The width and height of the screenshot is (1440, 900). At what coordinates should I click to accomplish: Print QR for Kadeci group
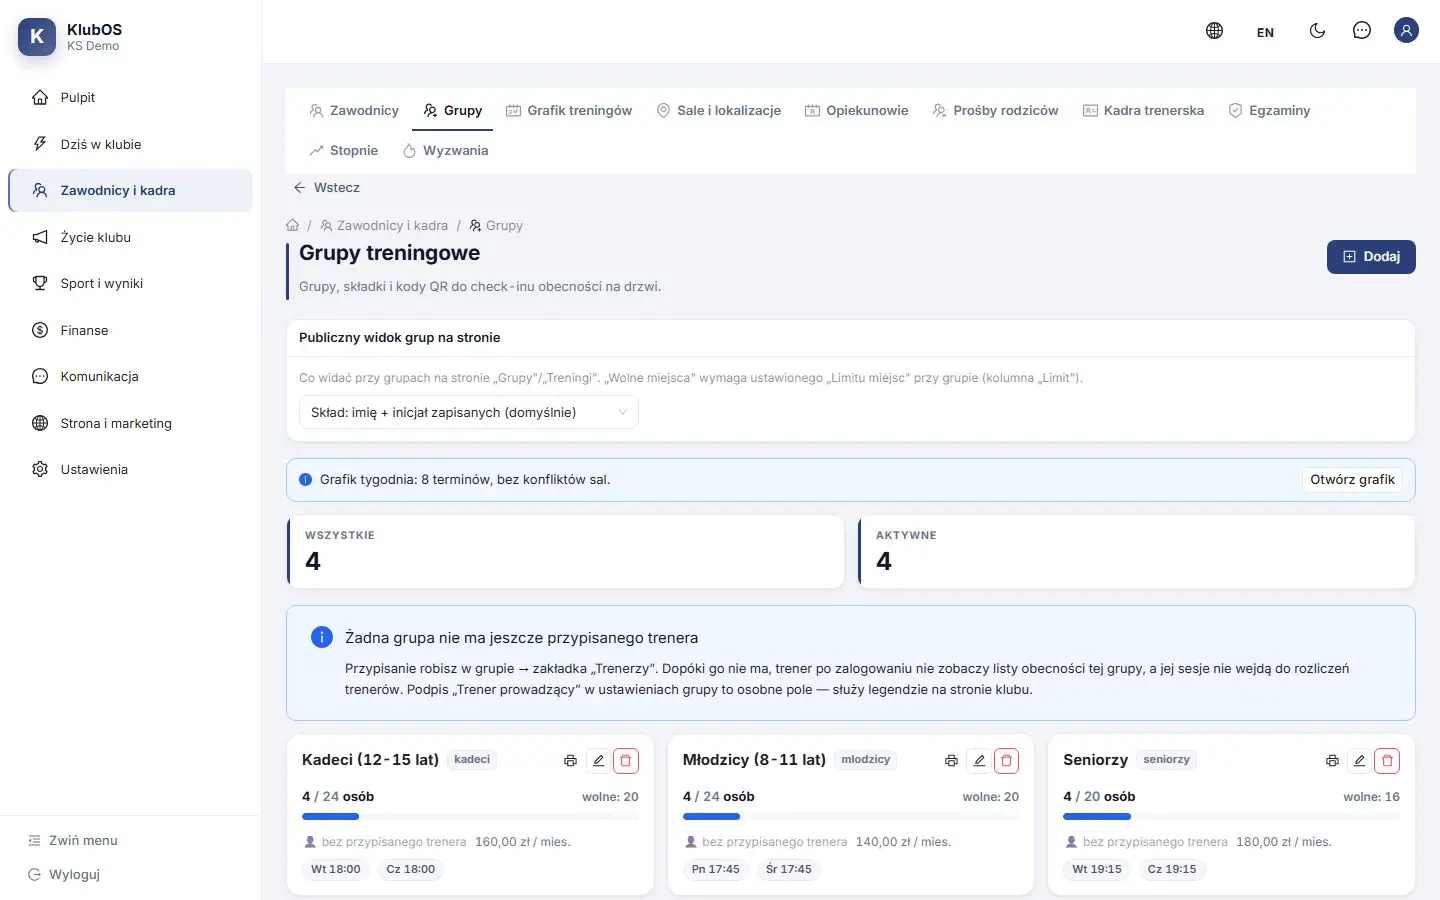click(x=570, y=761)
